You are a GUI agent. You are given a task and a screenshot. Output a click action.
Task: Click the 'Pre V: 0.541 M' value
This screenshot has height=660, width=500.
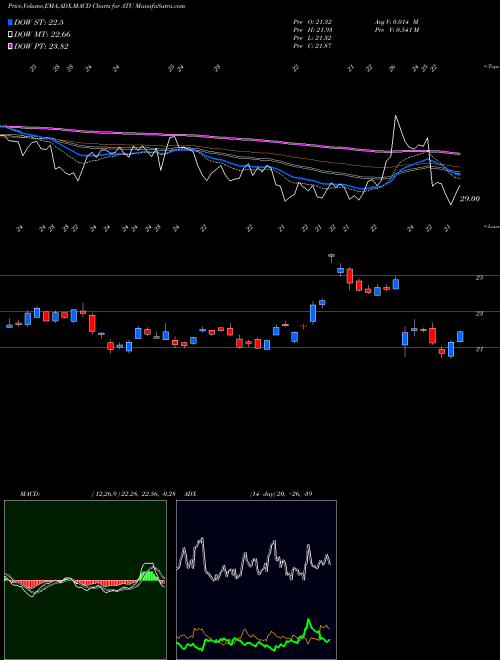point(396,30)
